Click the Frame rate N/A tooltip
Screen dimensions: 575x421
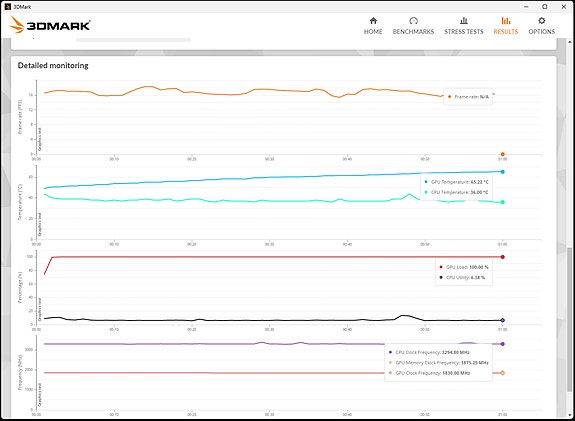click(x=468, y=97)
